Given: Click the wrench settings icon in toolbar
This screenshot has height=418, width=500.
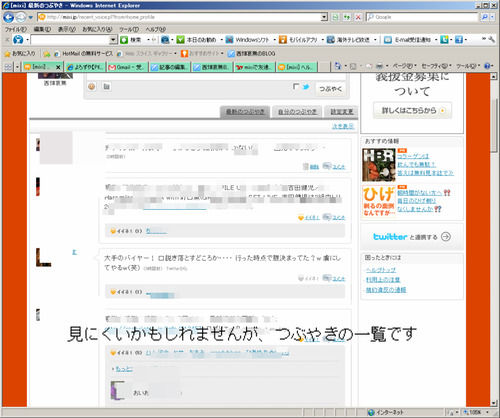Looking at the screenshot, I should click(492, 40).
